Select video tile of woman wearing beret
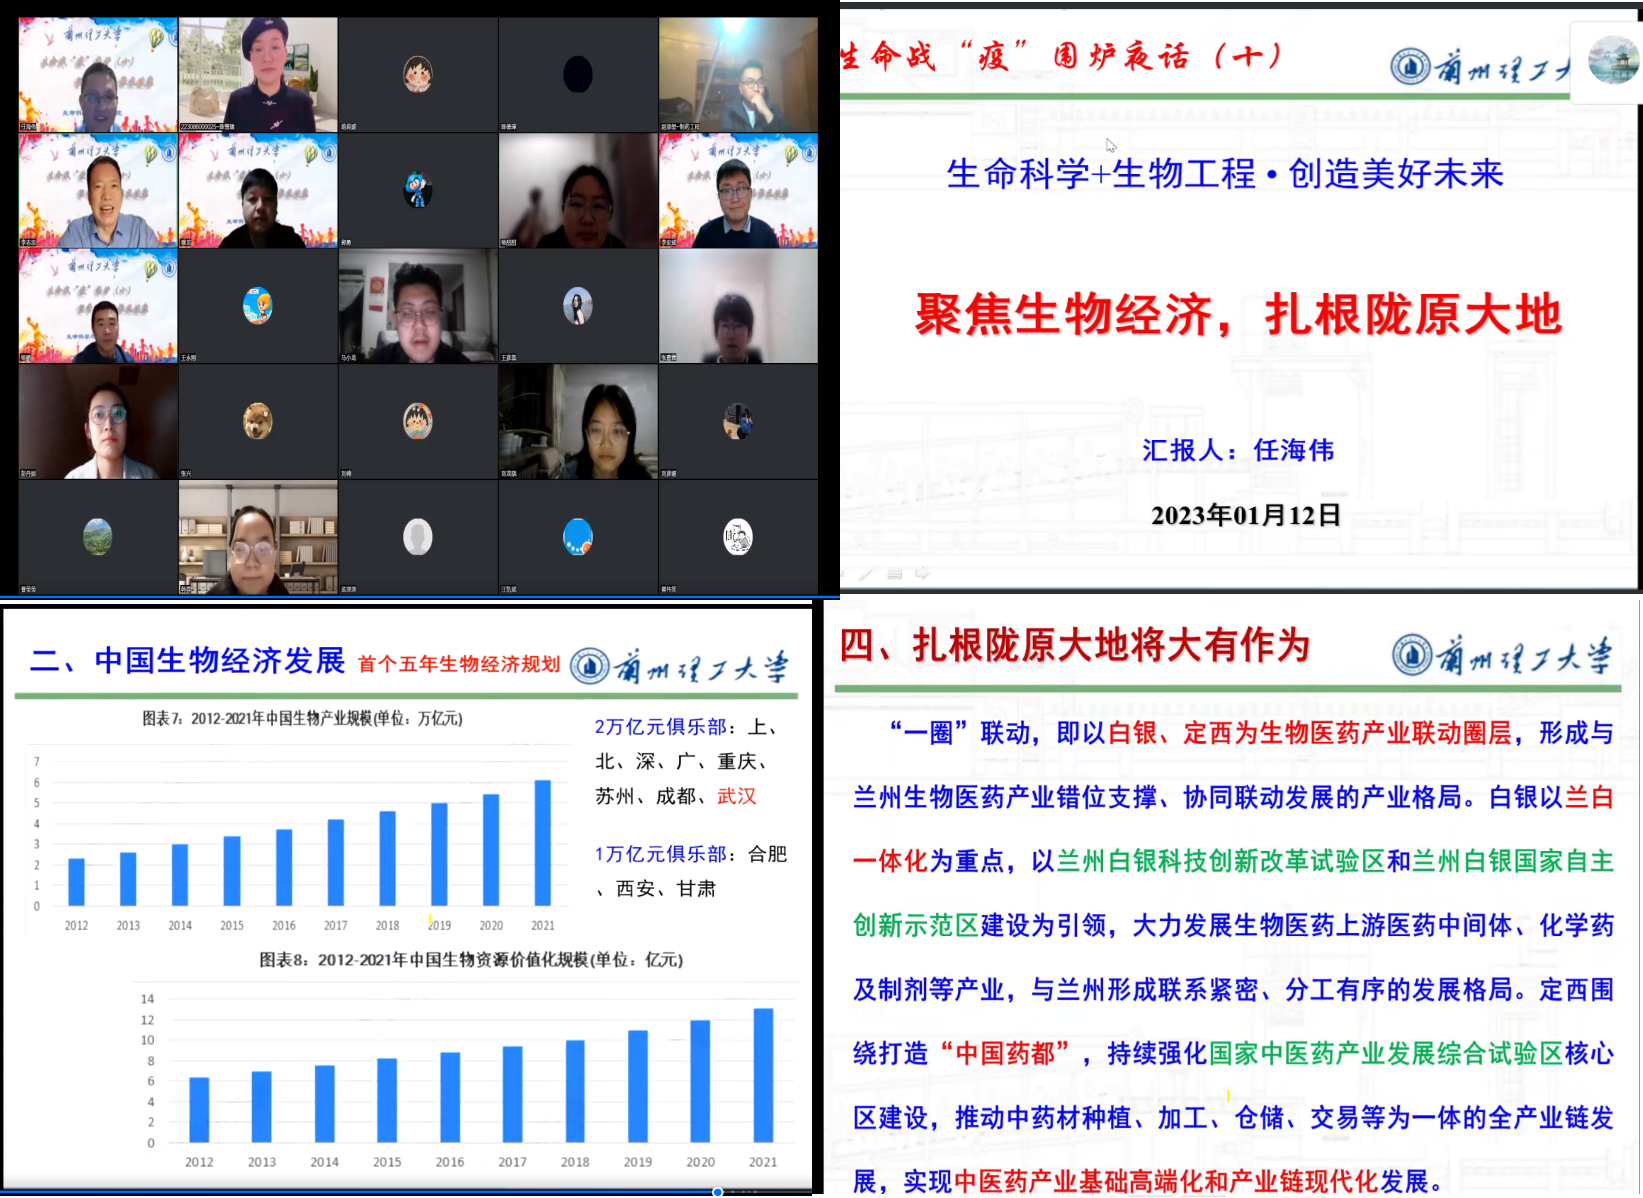The height and width of the screenshot is (1198, 1643). pyautogui.click(x=258, y=74)
